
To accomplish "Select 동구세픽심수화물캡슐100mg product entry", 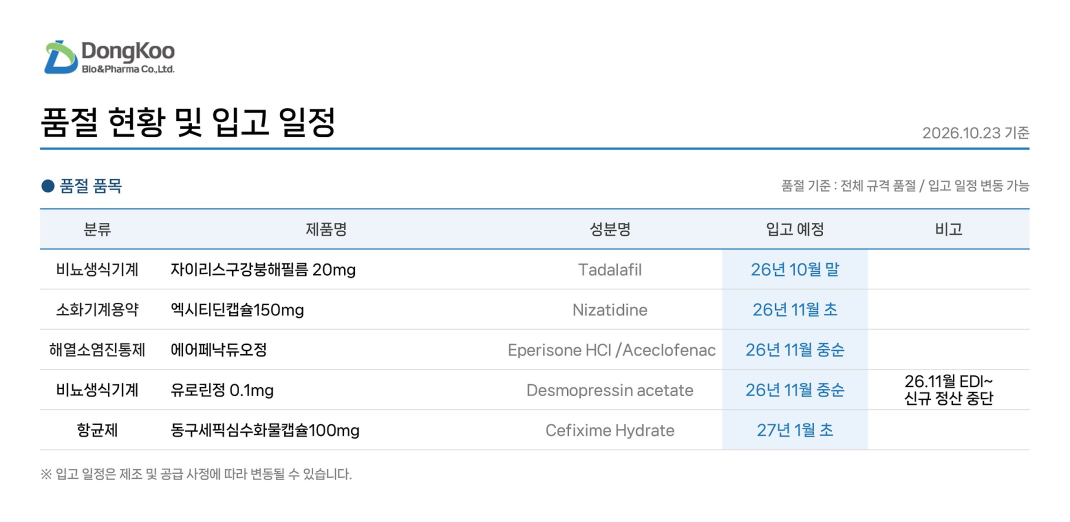I will [x=265, y=431].
